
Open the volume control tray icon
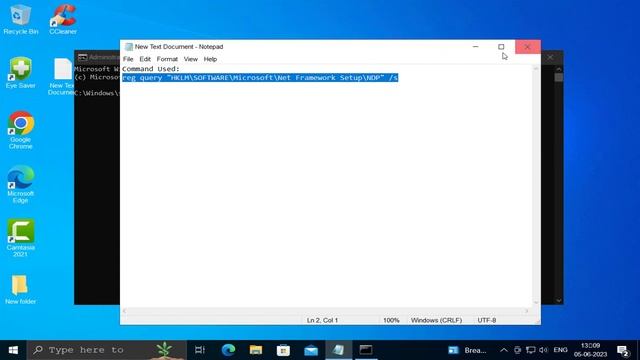[543, 350]
